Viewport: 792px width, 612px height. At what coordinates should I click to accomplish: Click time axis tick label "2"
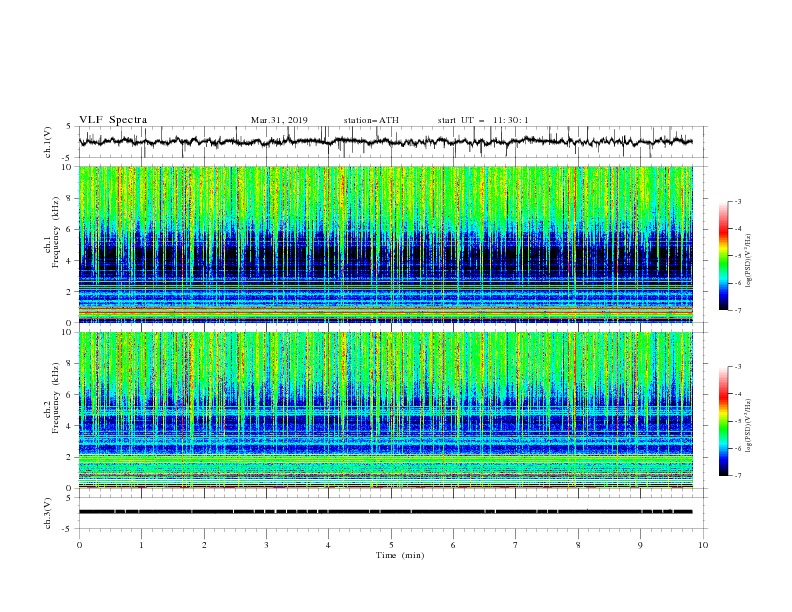tap(204, 545)
